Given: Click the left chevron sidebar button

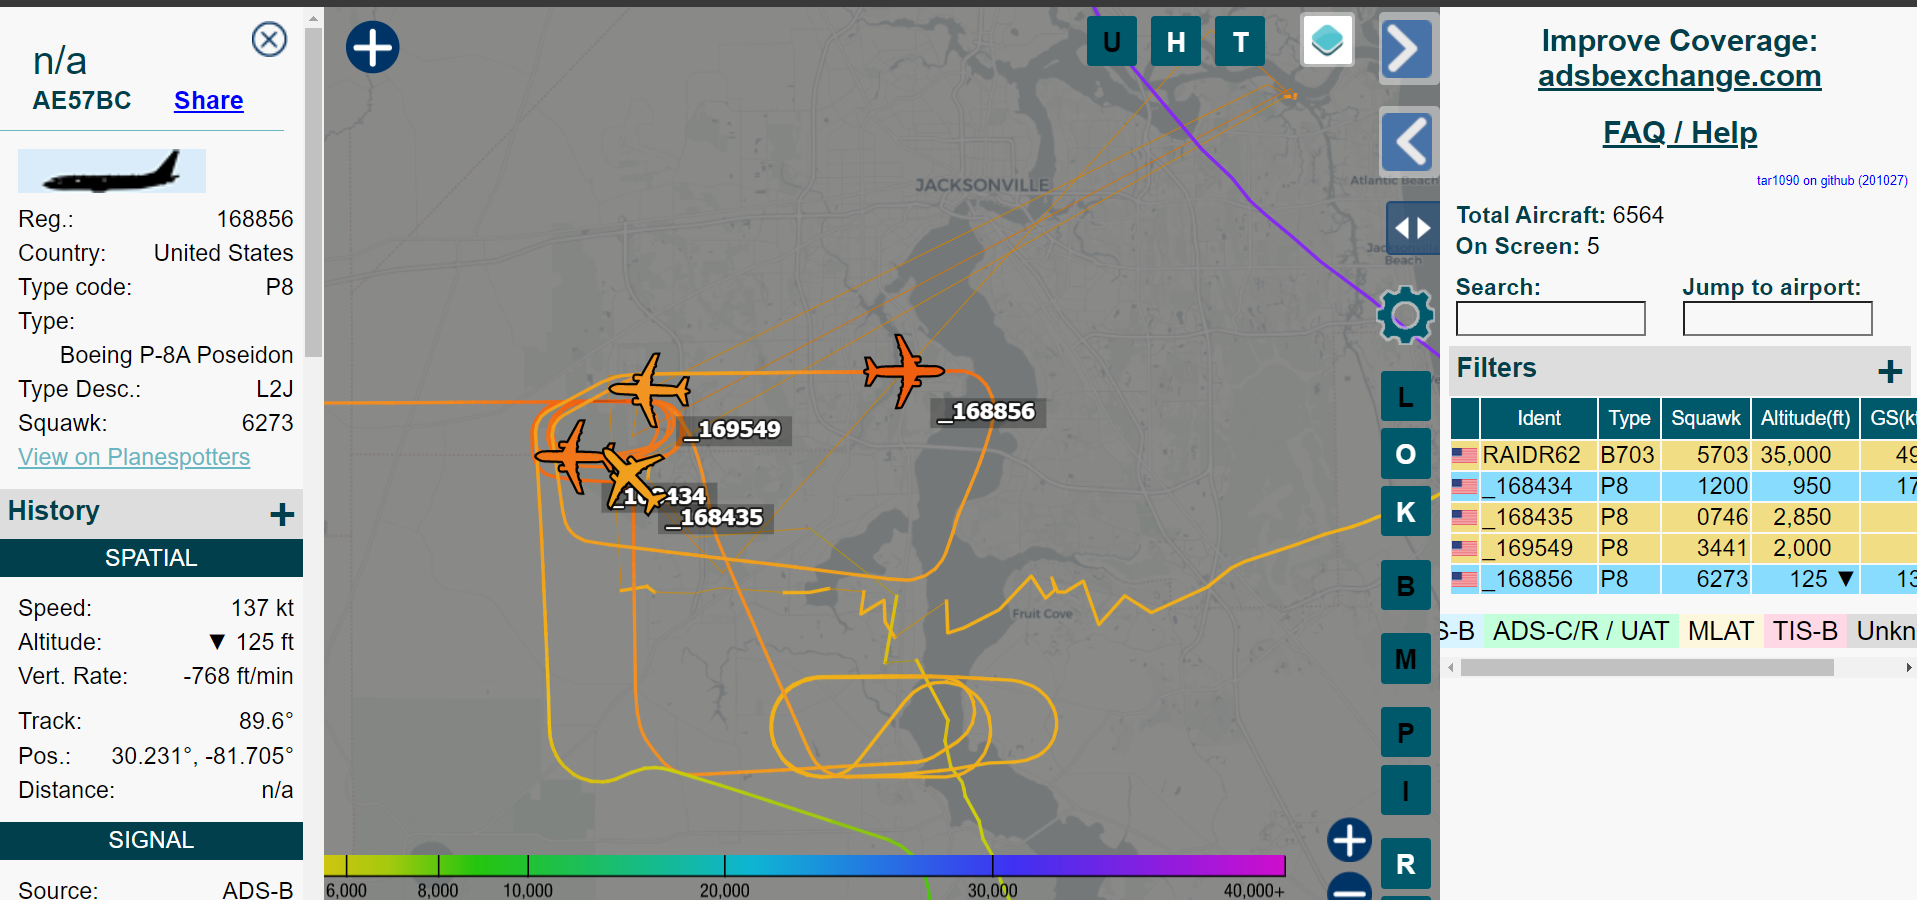Looking at the screenshot, I should tap(1408, 141).
